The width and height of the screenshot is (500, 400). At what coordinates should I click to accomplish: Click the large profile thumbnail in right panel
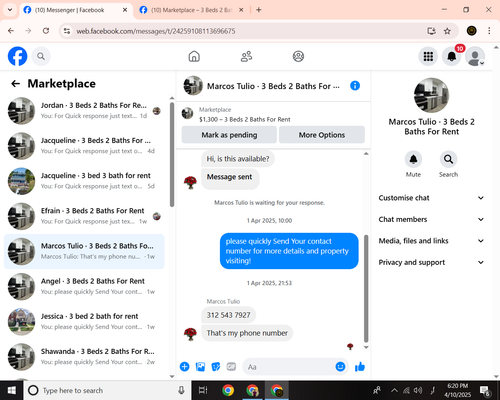coord(431,95)
